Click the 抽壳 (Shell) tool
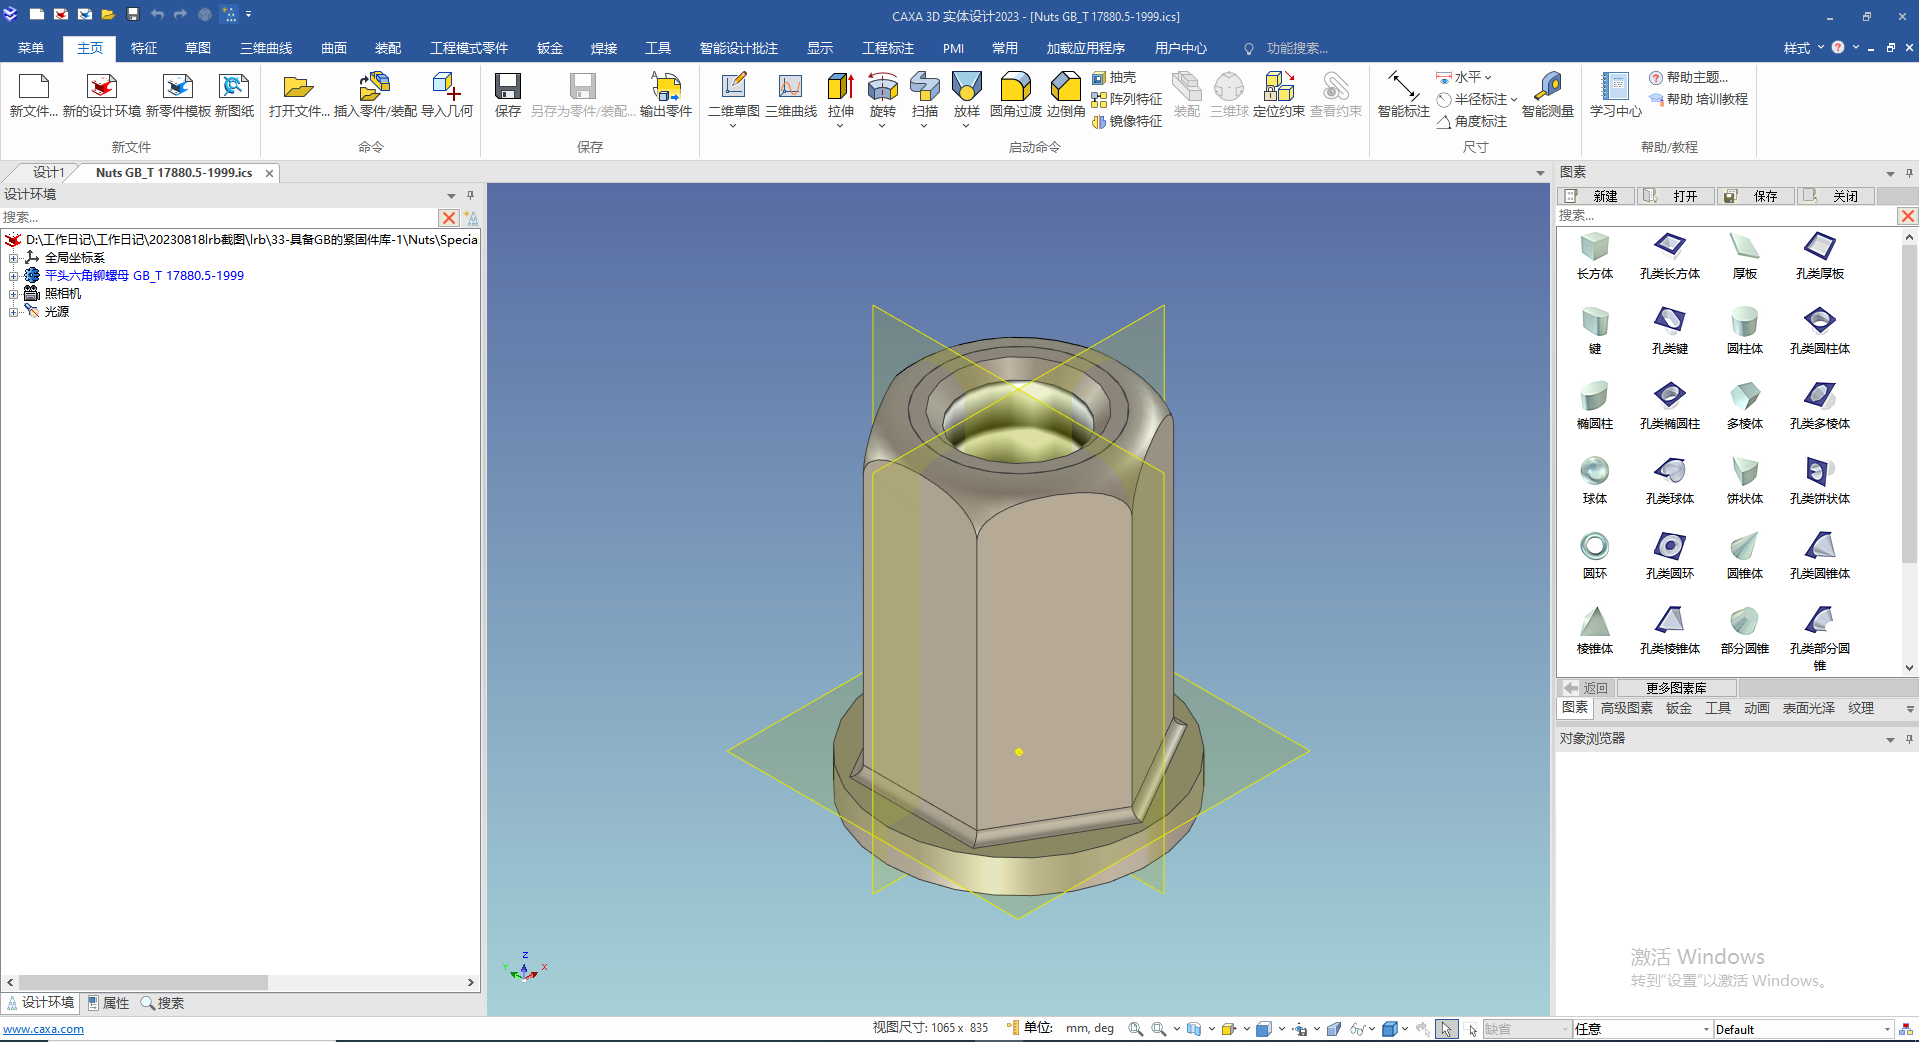Image resolution: width=1919 pixels, height=1042 pixels. [x=1114, y=77]
